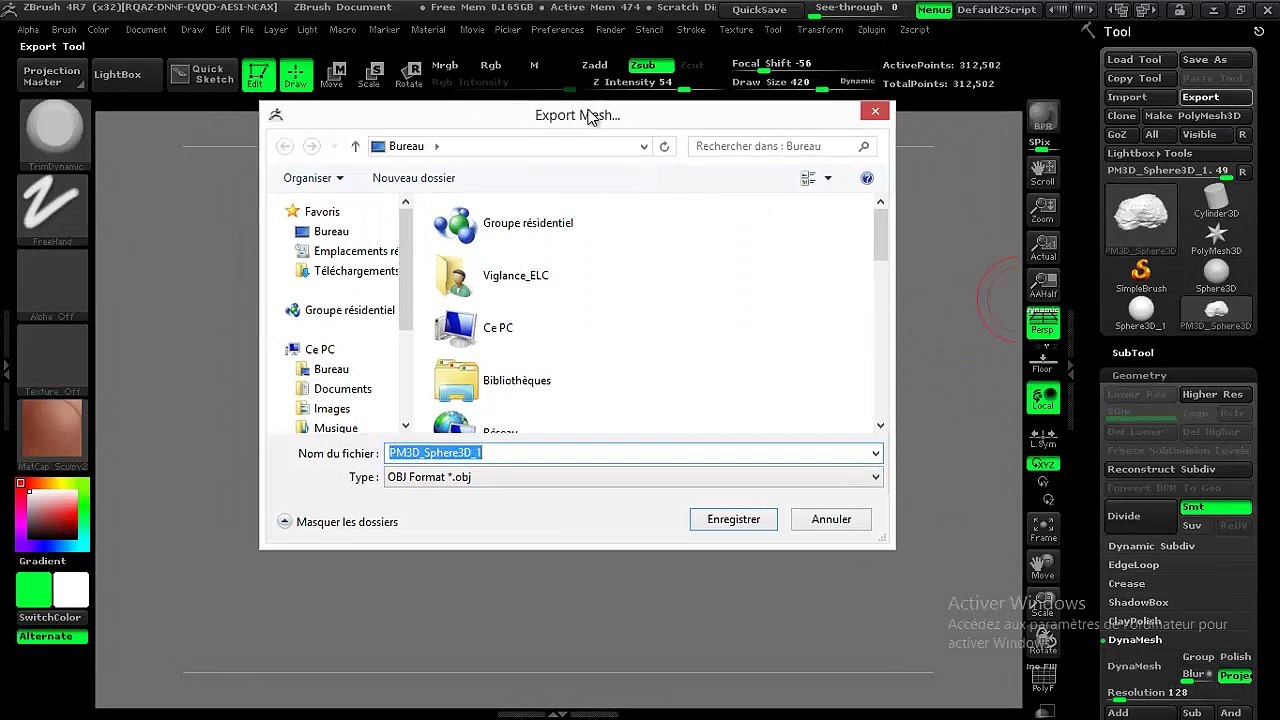Open the MatCap material selector

[x=54, y=435]
